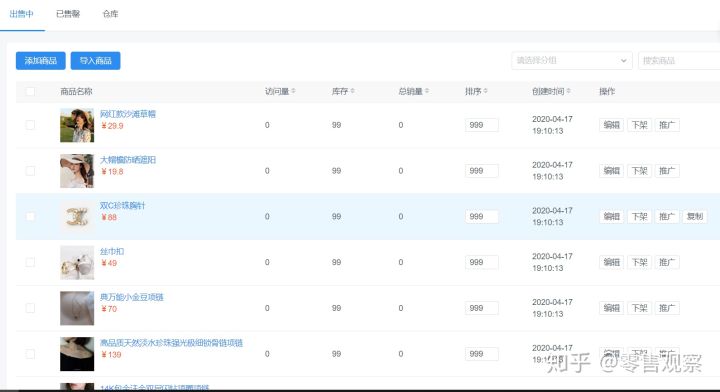Open the 大帽檐防晒遮阳 product link

[128, 160]
